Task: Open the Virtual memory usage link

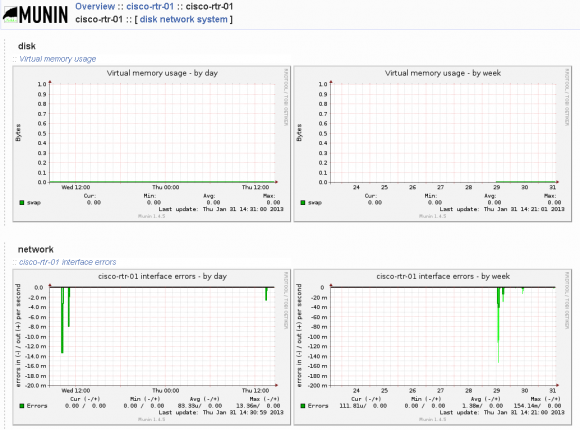Action: point(57,59)
